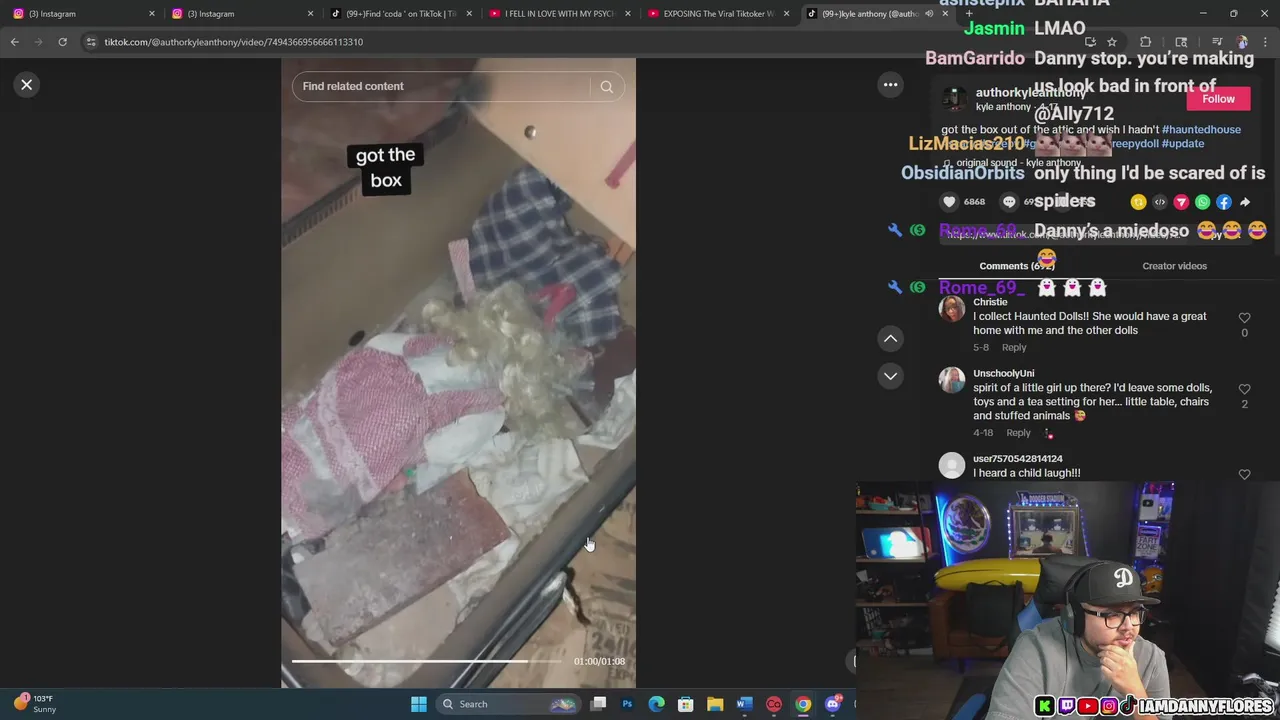This screenshot has width=1280, height=720.
Task: Open Task View on the taskbar
Action: [598, 704]
